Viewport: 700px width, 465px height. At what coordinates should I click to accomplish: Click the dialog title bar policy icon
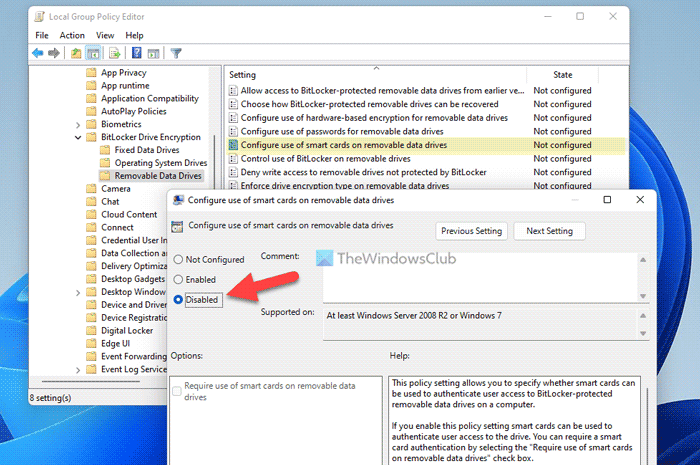pyautogui.click(x=178, y=200)
